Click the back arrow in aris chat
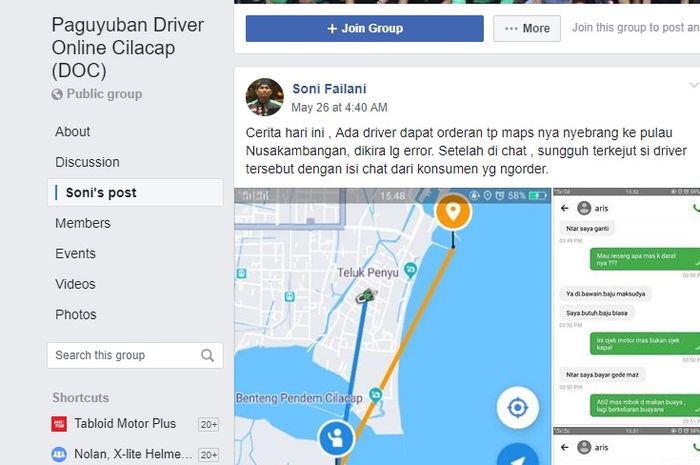The image size is (700, 465). pos(565,208)
